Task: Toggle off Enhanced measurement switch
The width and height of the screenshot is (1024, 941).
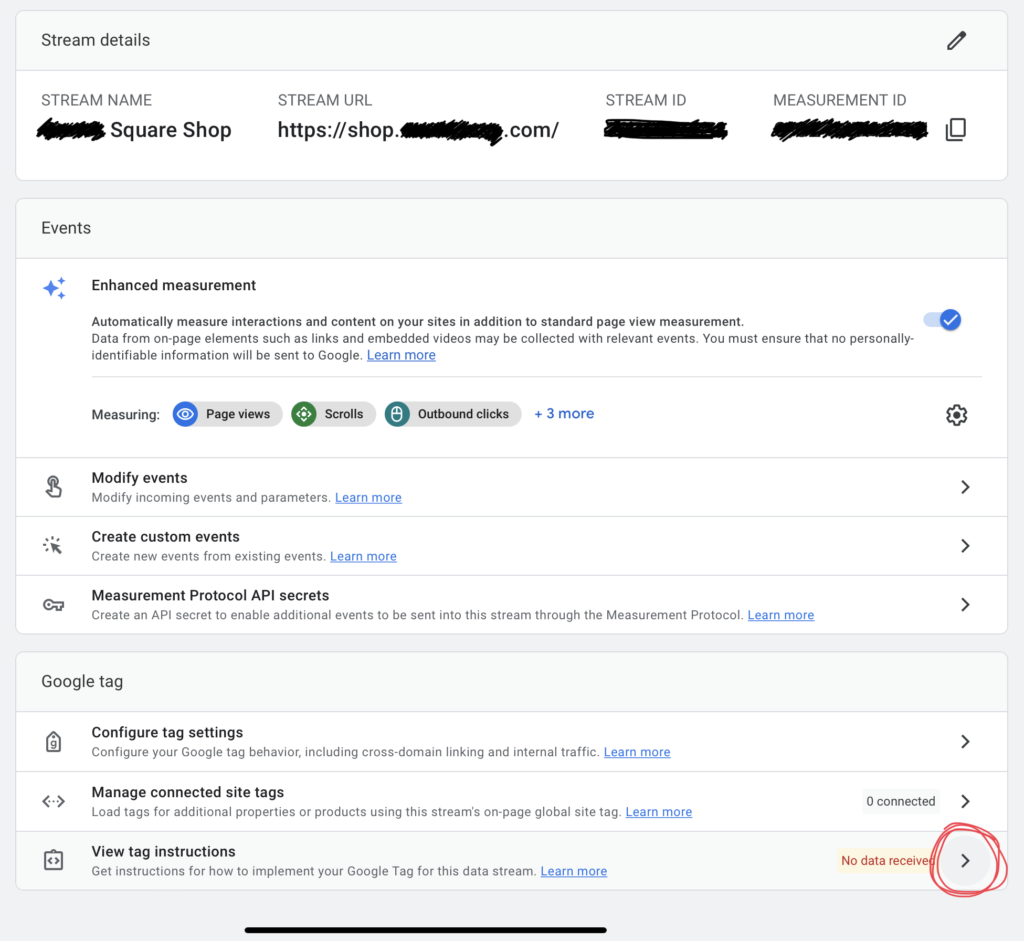Action: click(942, 320)
